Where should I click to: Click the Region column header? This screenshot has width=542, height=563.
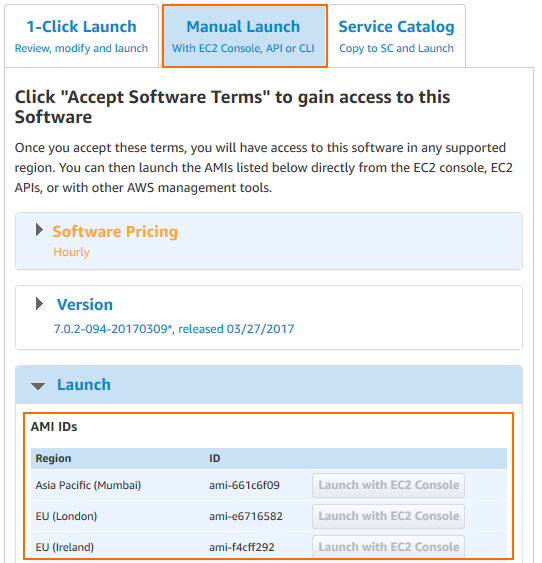[53, 459]
